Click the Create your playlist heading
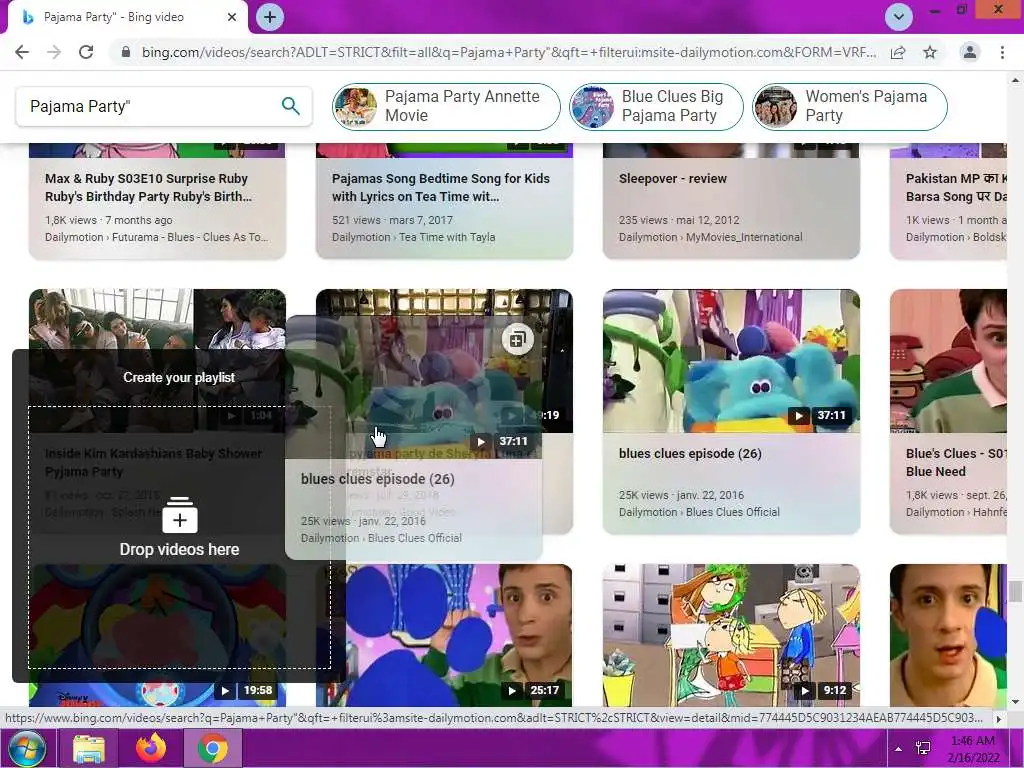Image resolution: width=1024 pixels, height=768 pixels. (x=179, y=377)
